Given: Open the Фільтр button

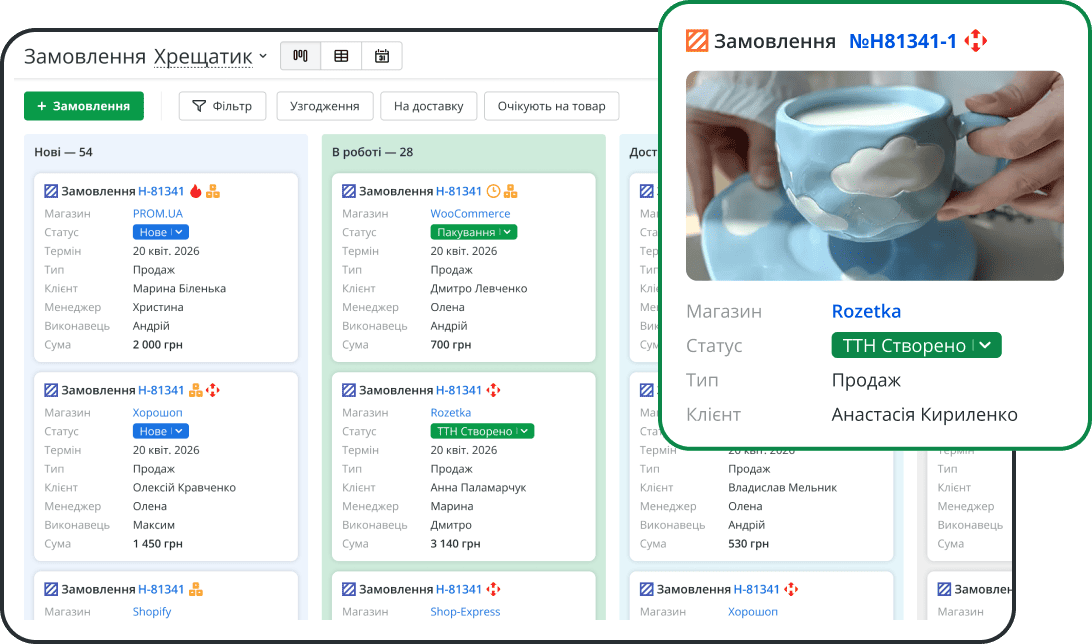Looking at the screenshot, I should tap(222, 106).
